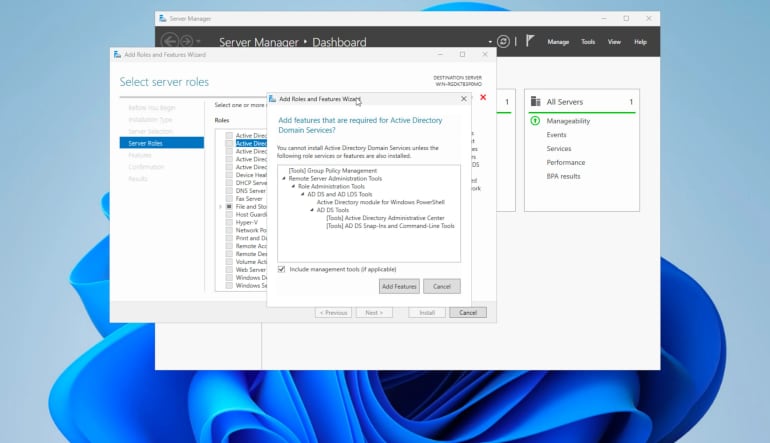Open the Tools menu
This screenshot has width=770, height=443.
pos(588,42)
